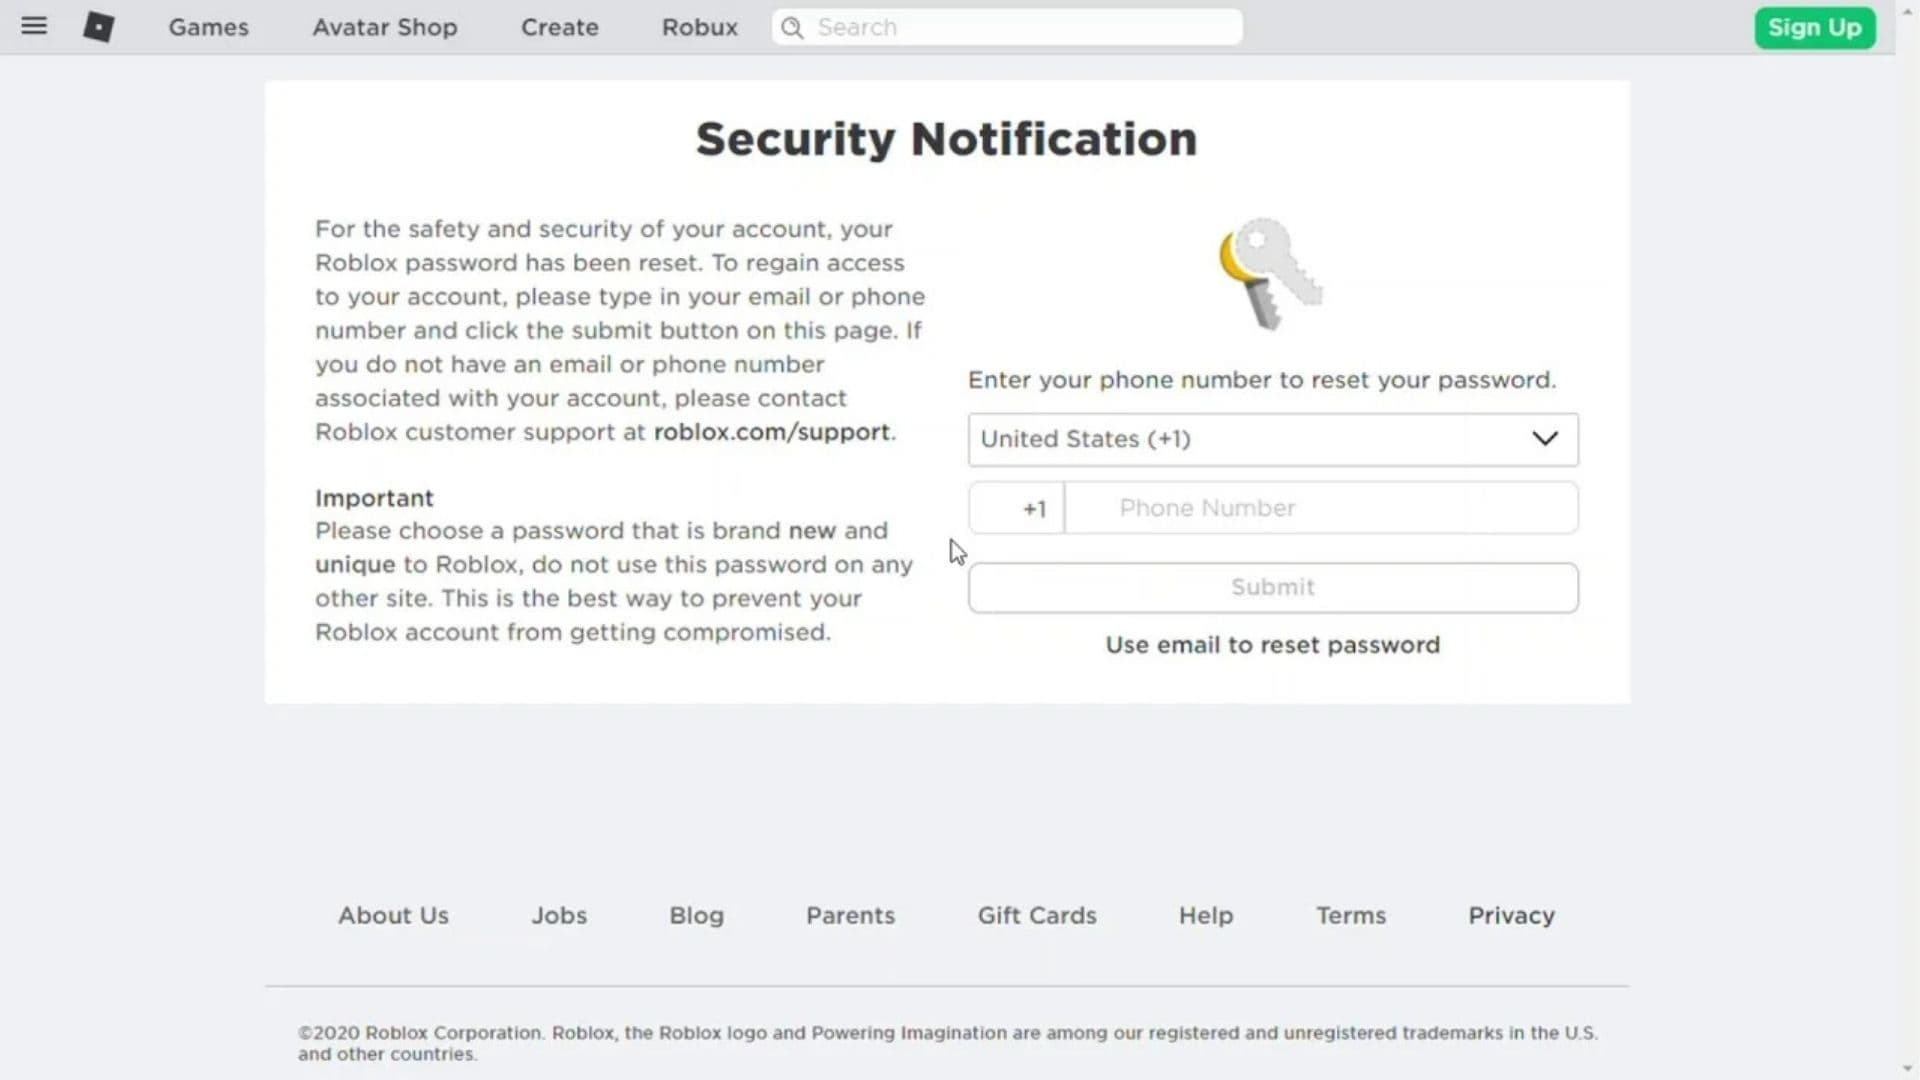Select the Create tab

click(559, 27)
